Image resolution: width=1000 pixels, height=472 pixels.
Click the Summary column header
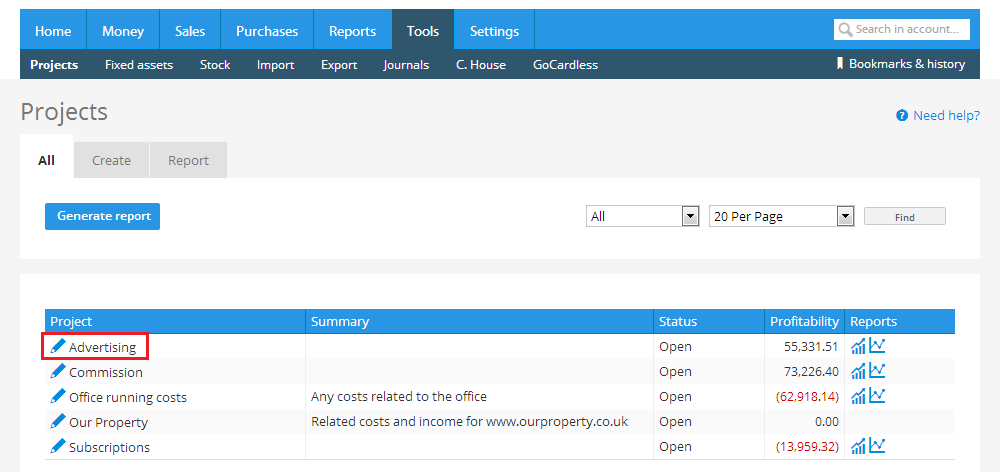click(480, 321)
